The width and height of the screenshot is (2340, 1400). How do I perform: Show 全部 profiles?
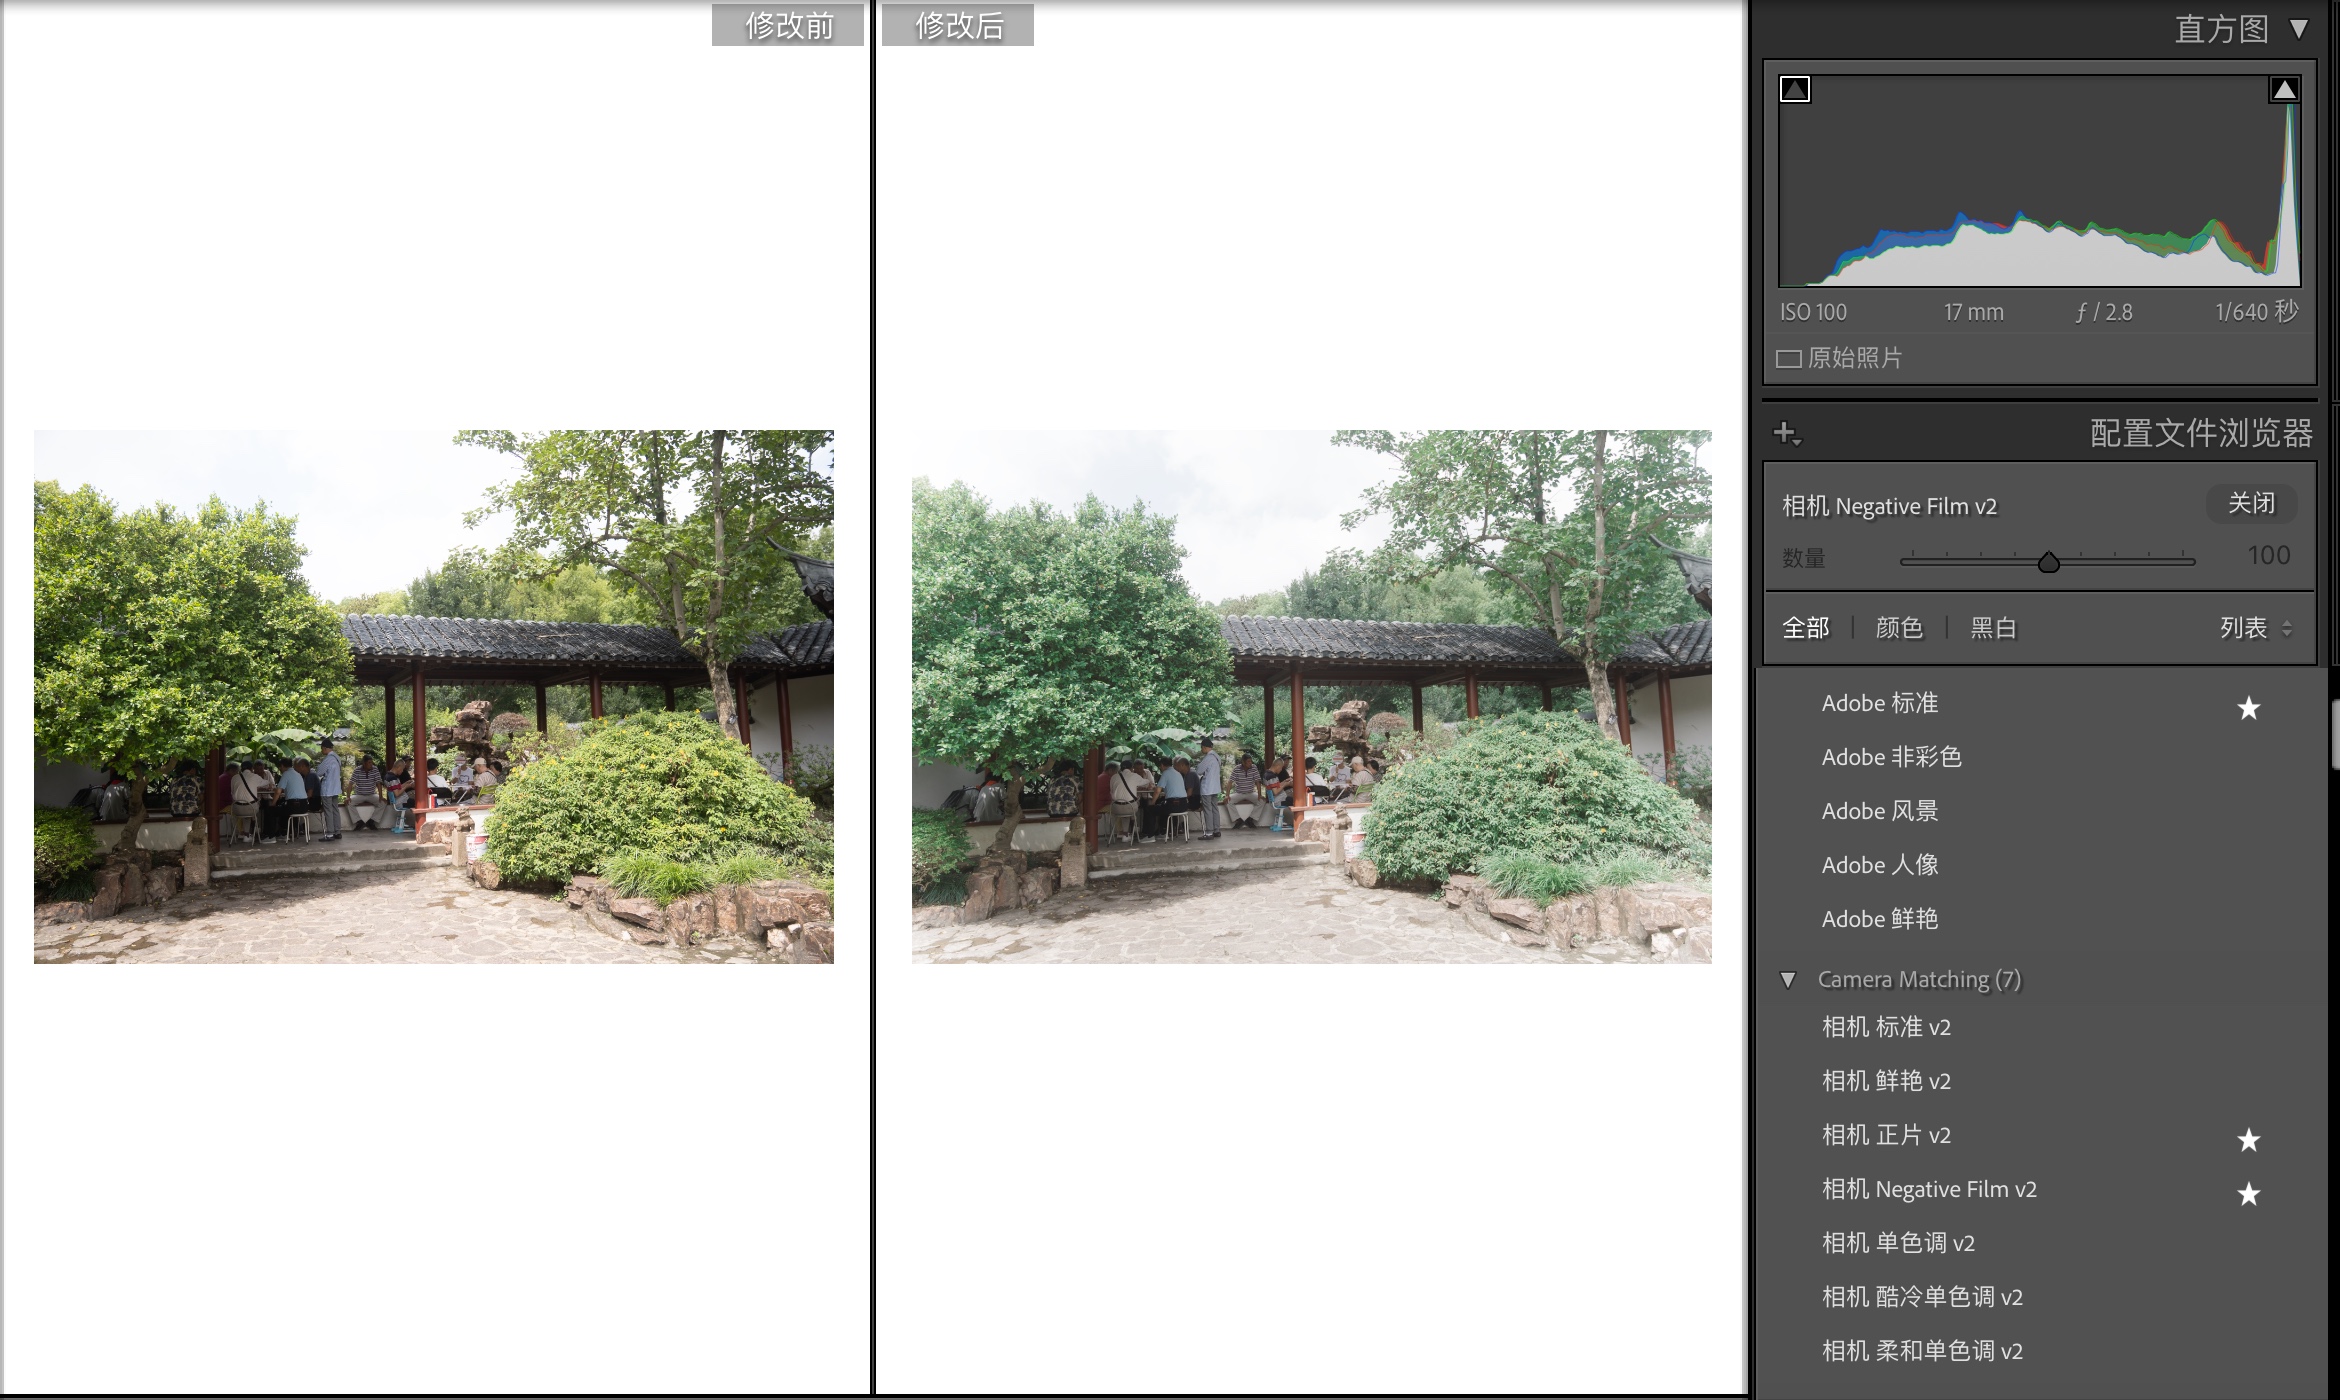pyautogui.click(x=1805, y=628)
